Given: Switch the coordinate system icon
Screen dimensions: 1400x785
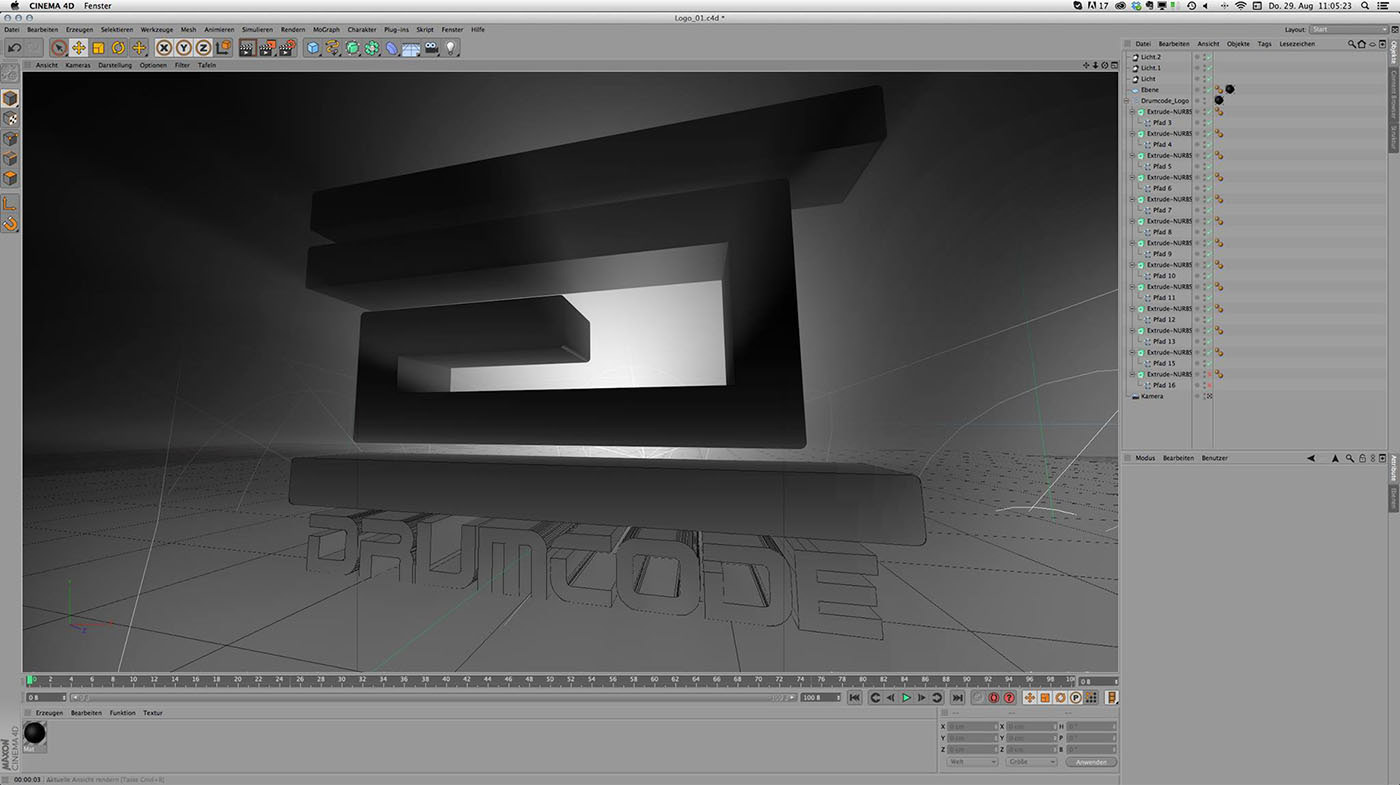Looking at the screenshot, I should [x=223, y=47].
